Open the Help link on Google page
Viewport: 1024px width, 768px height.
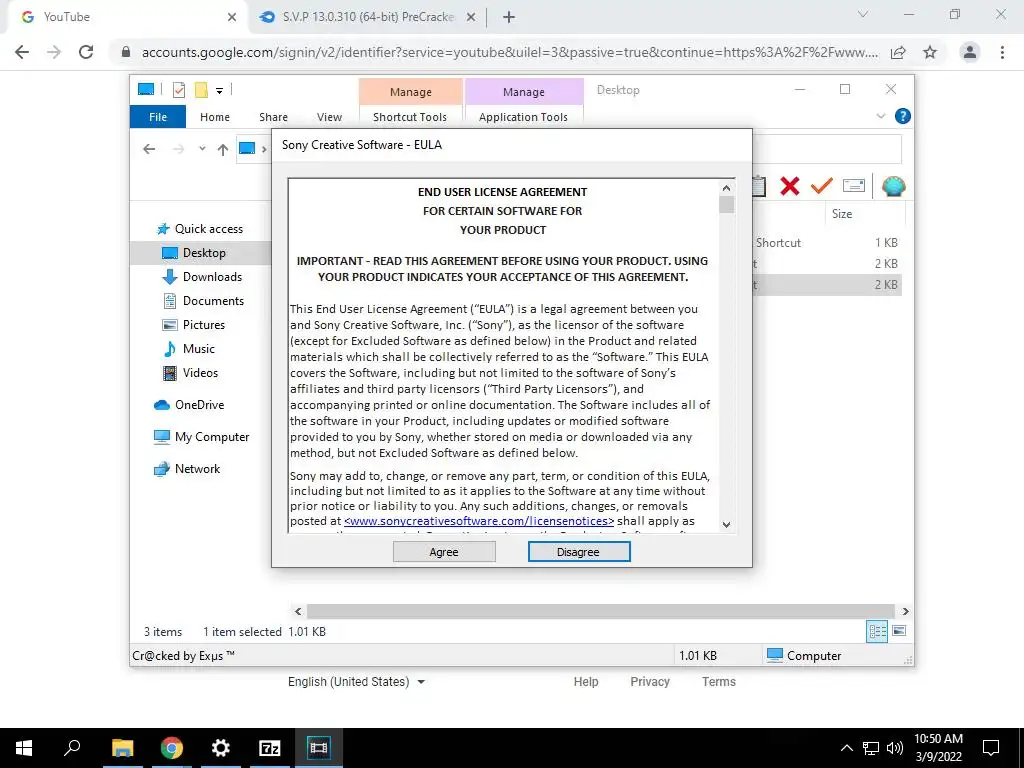click(x=586, y=682)
